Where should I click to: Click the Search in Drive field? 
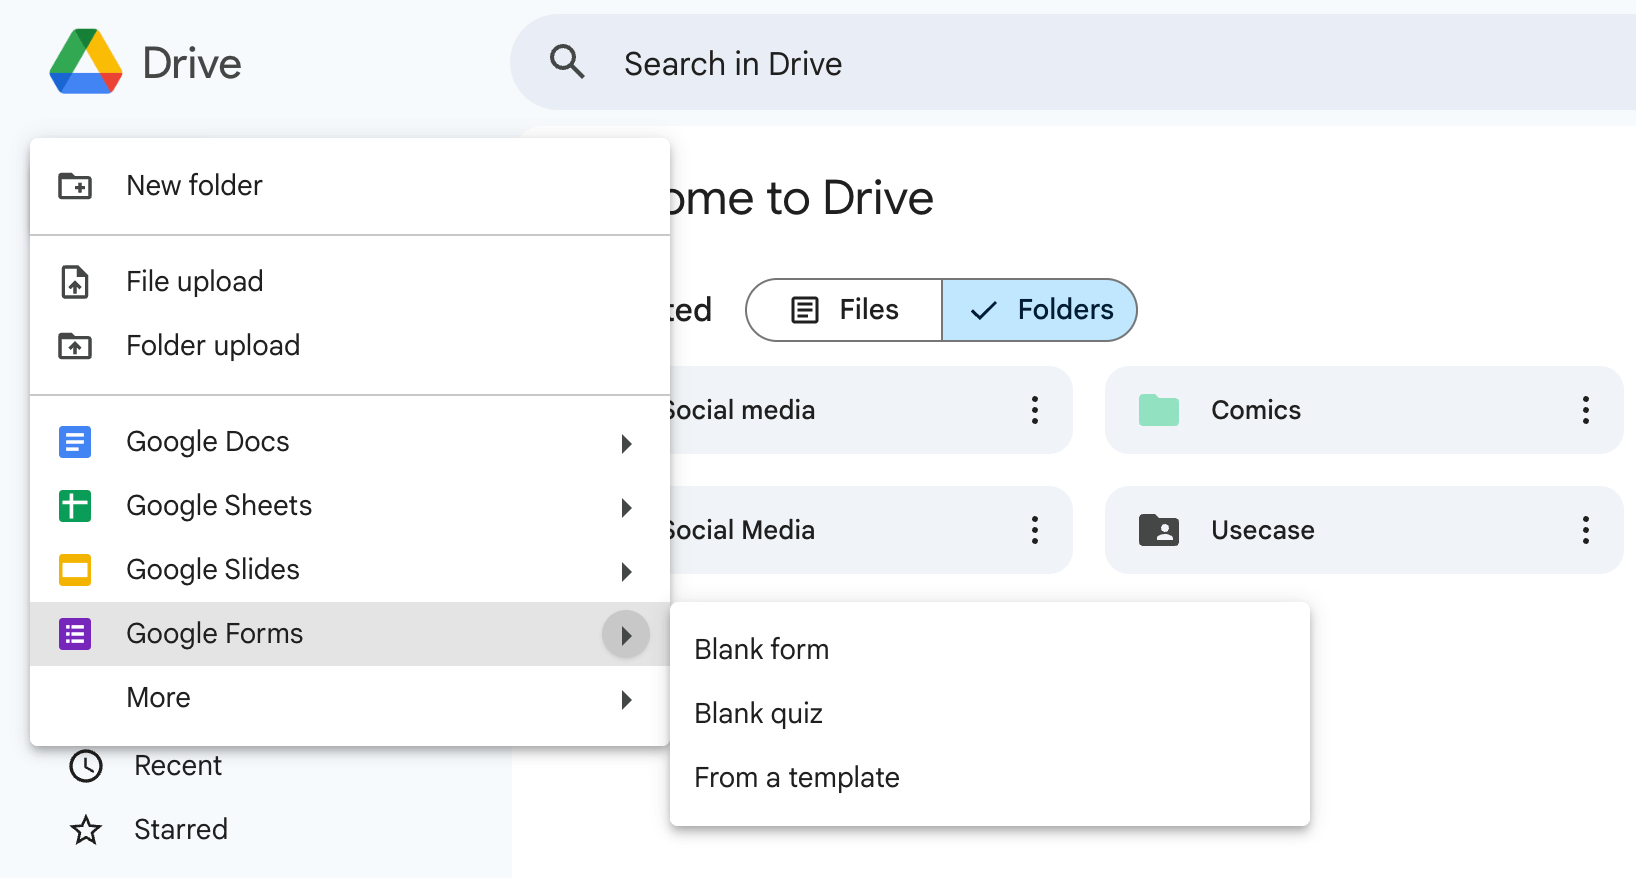point(1073,62)
